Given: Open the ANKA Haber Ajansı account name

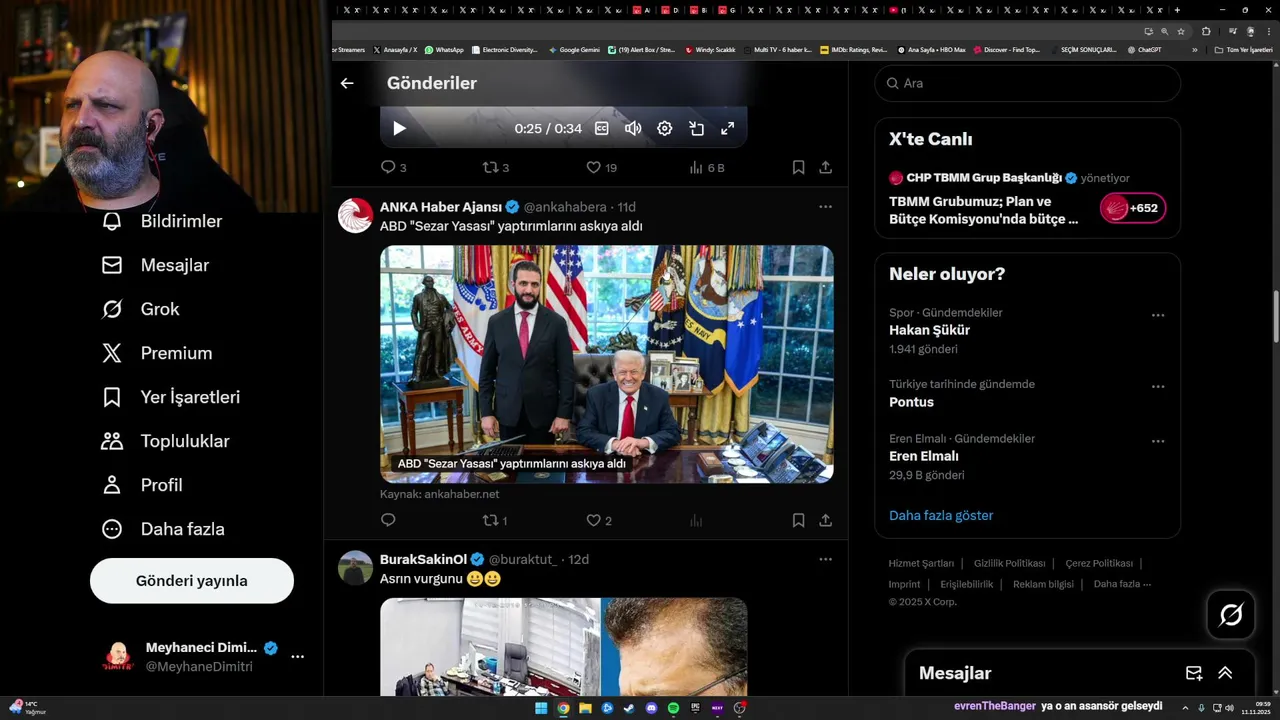Looking at the screenshot, I should tap(441, 207).
